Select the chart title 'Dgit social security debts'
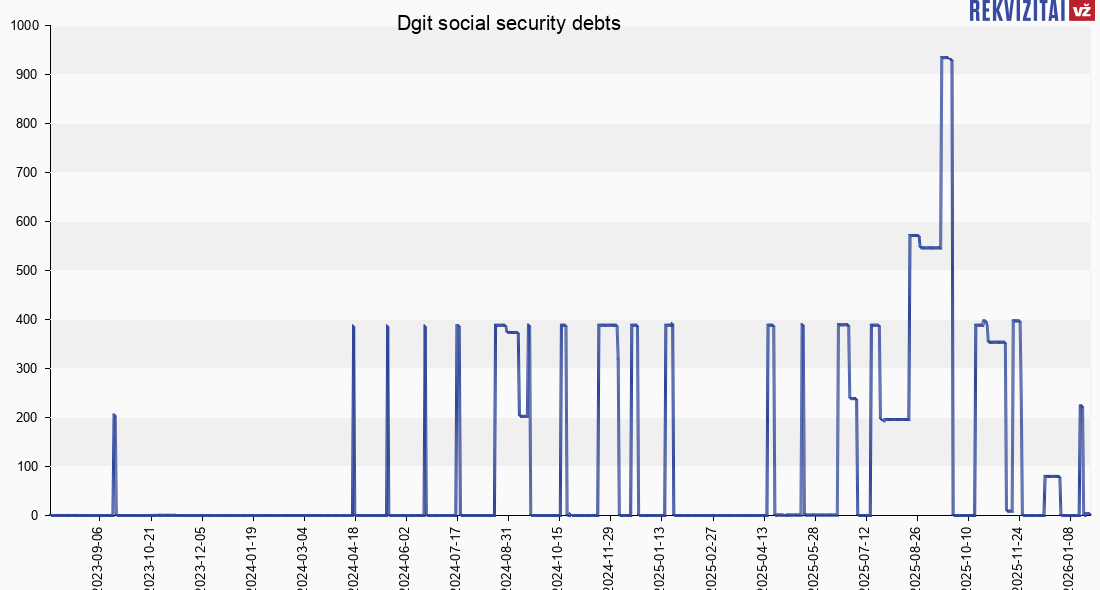 (x=509, y=24)
